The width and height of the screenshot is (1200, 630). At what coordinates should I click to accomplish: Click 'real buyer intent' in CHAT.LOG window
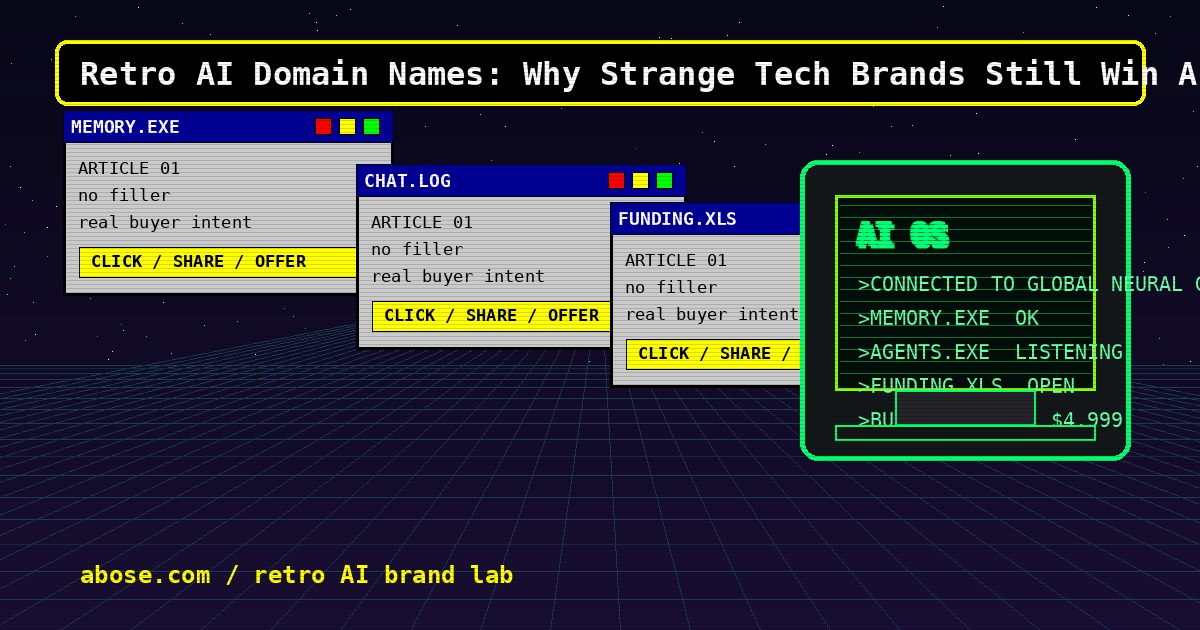point(458,276)
